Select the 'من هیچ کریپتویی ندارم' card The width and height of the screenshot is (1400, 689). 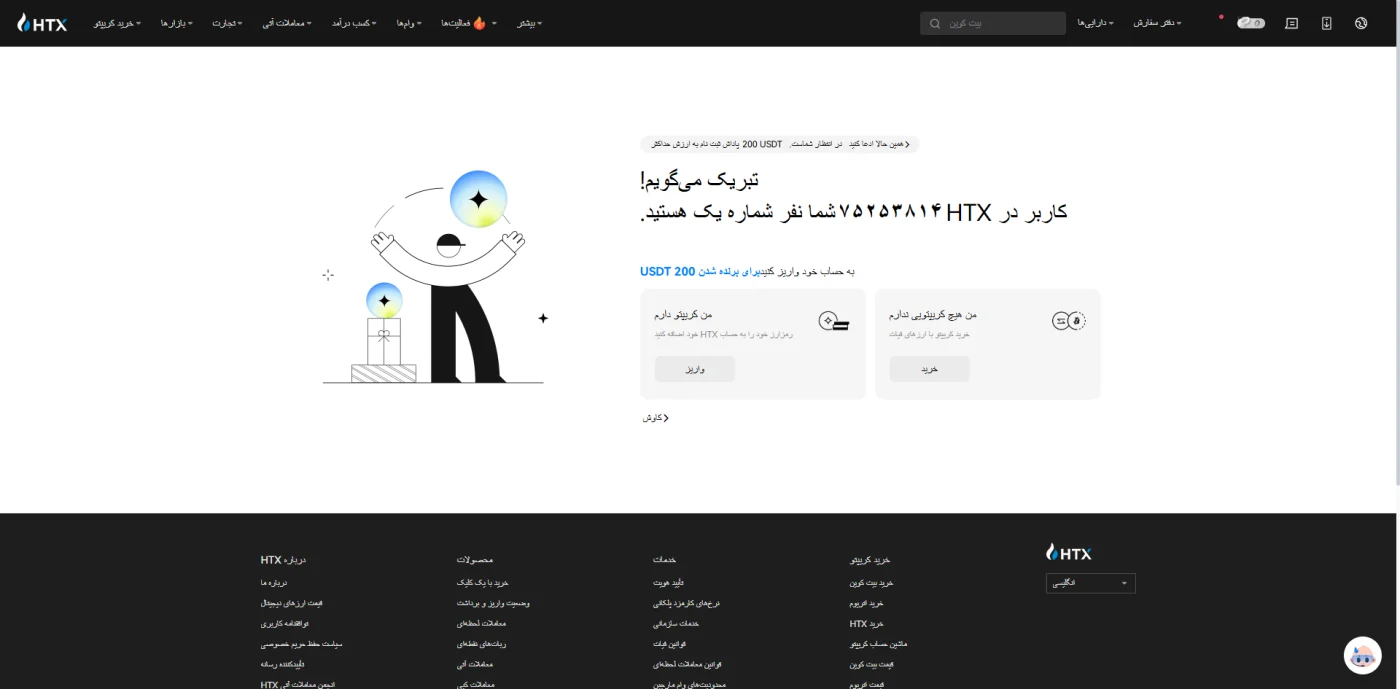click(x=988, y=344)
